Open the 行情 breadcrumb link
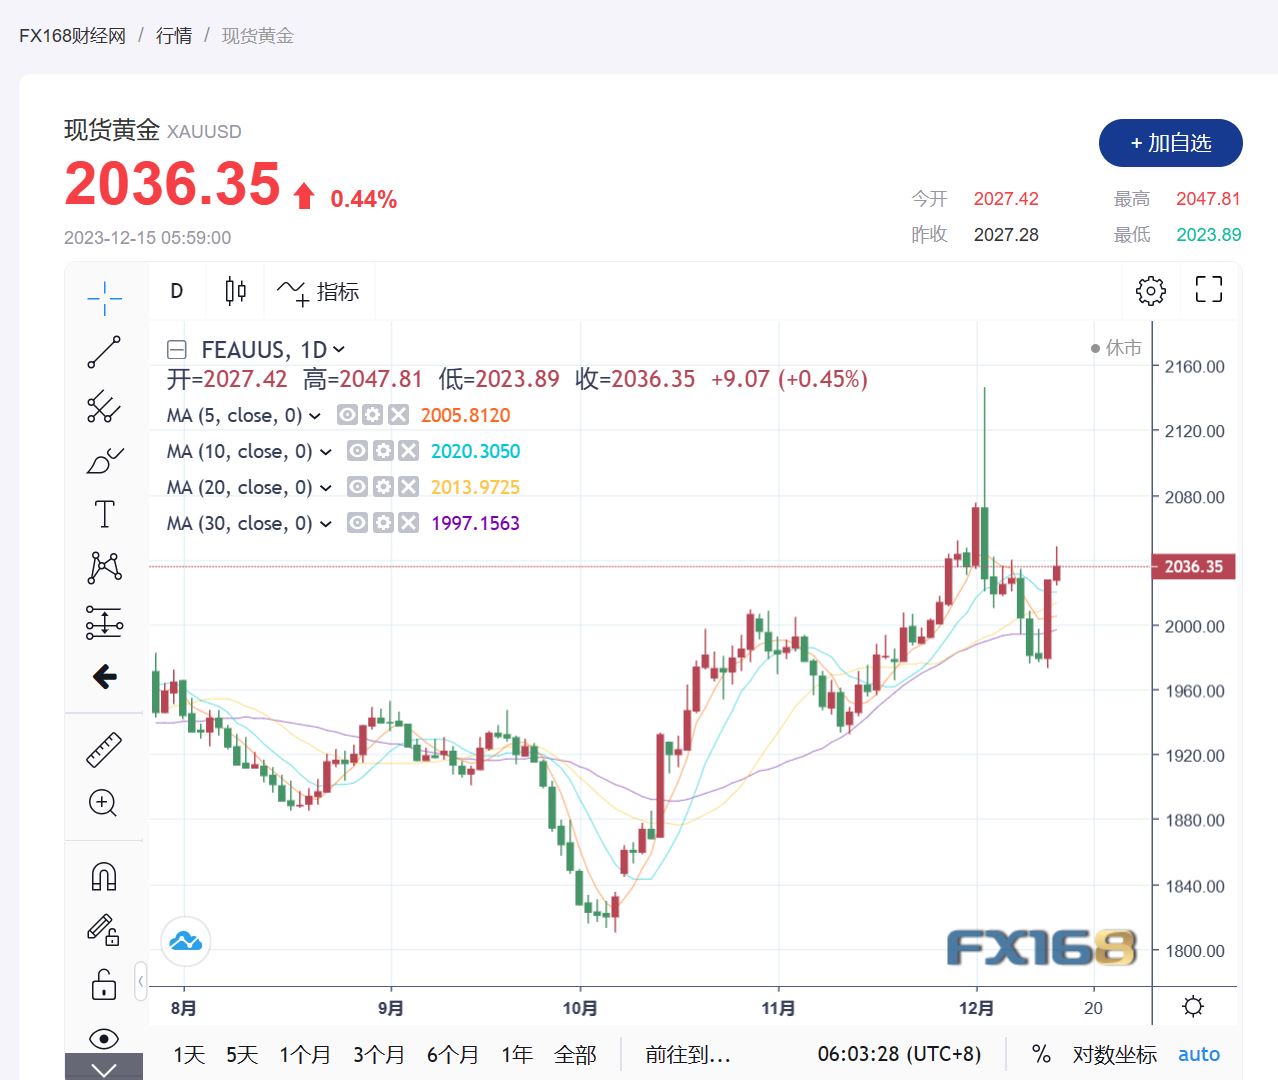1278x1080 pixels. coord(174,36)
